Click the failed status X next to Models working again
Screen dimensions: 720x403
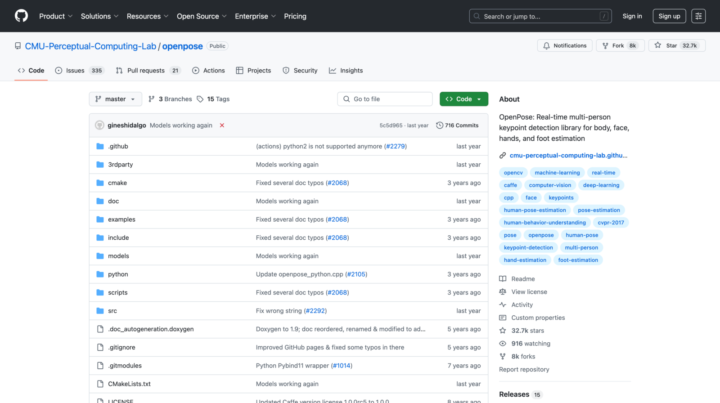[x=222, y=125]
